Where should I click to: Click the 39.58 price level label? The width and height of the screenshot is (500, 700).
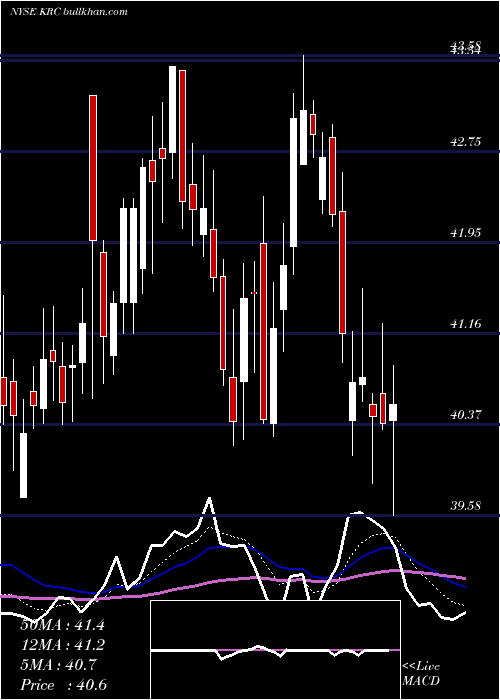click(467, 506)
